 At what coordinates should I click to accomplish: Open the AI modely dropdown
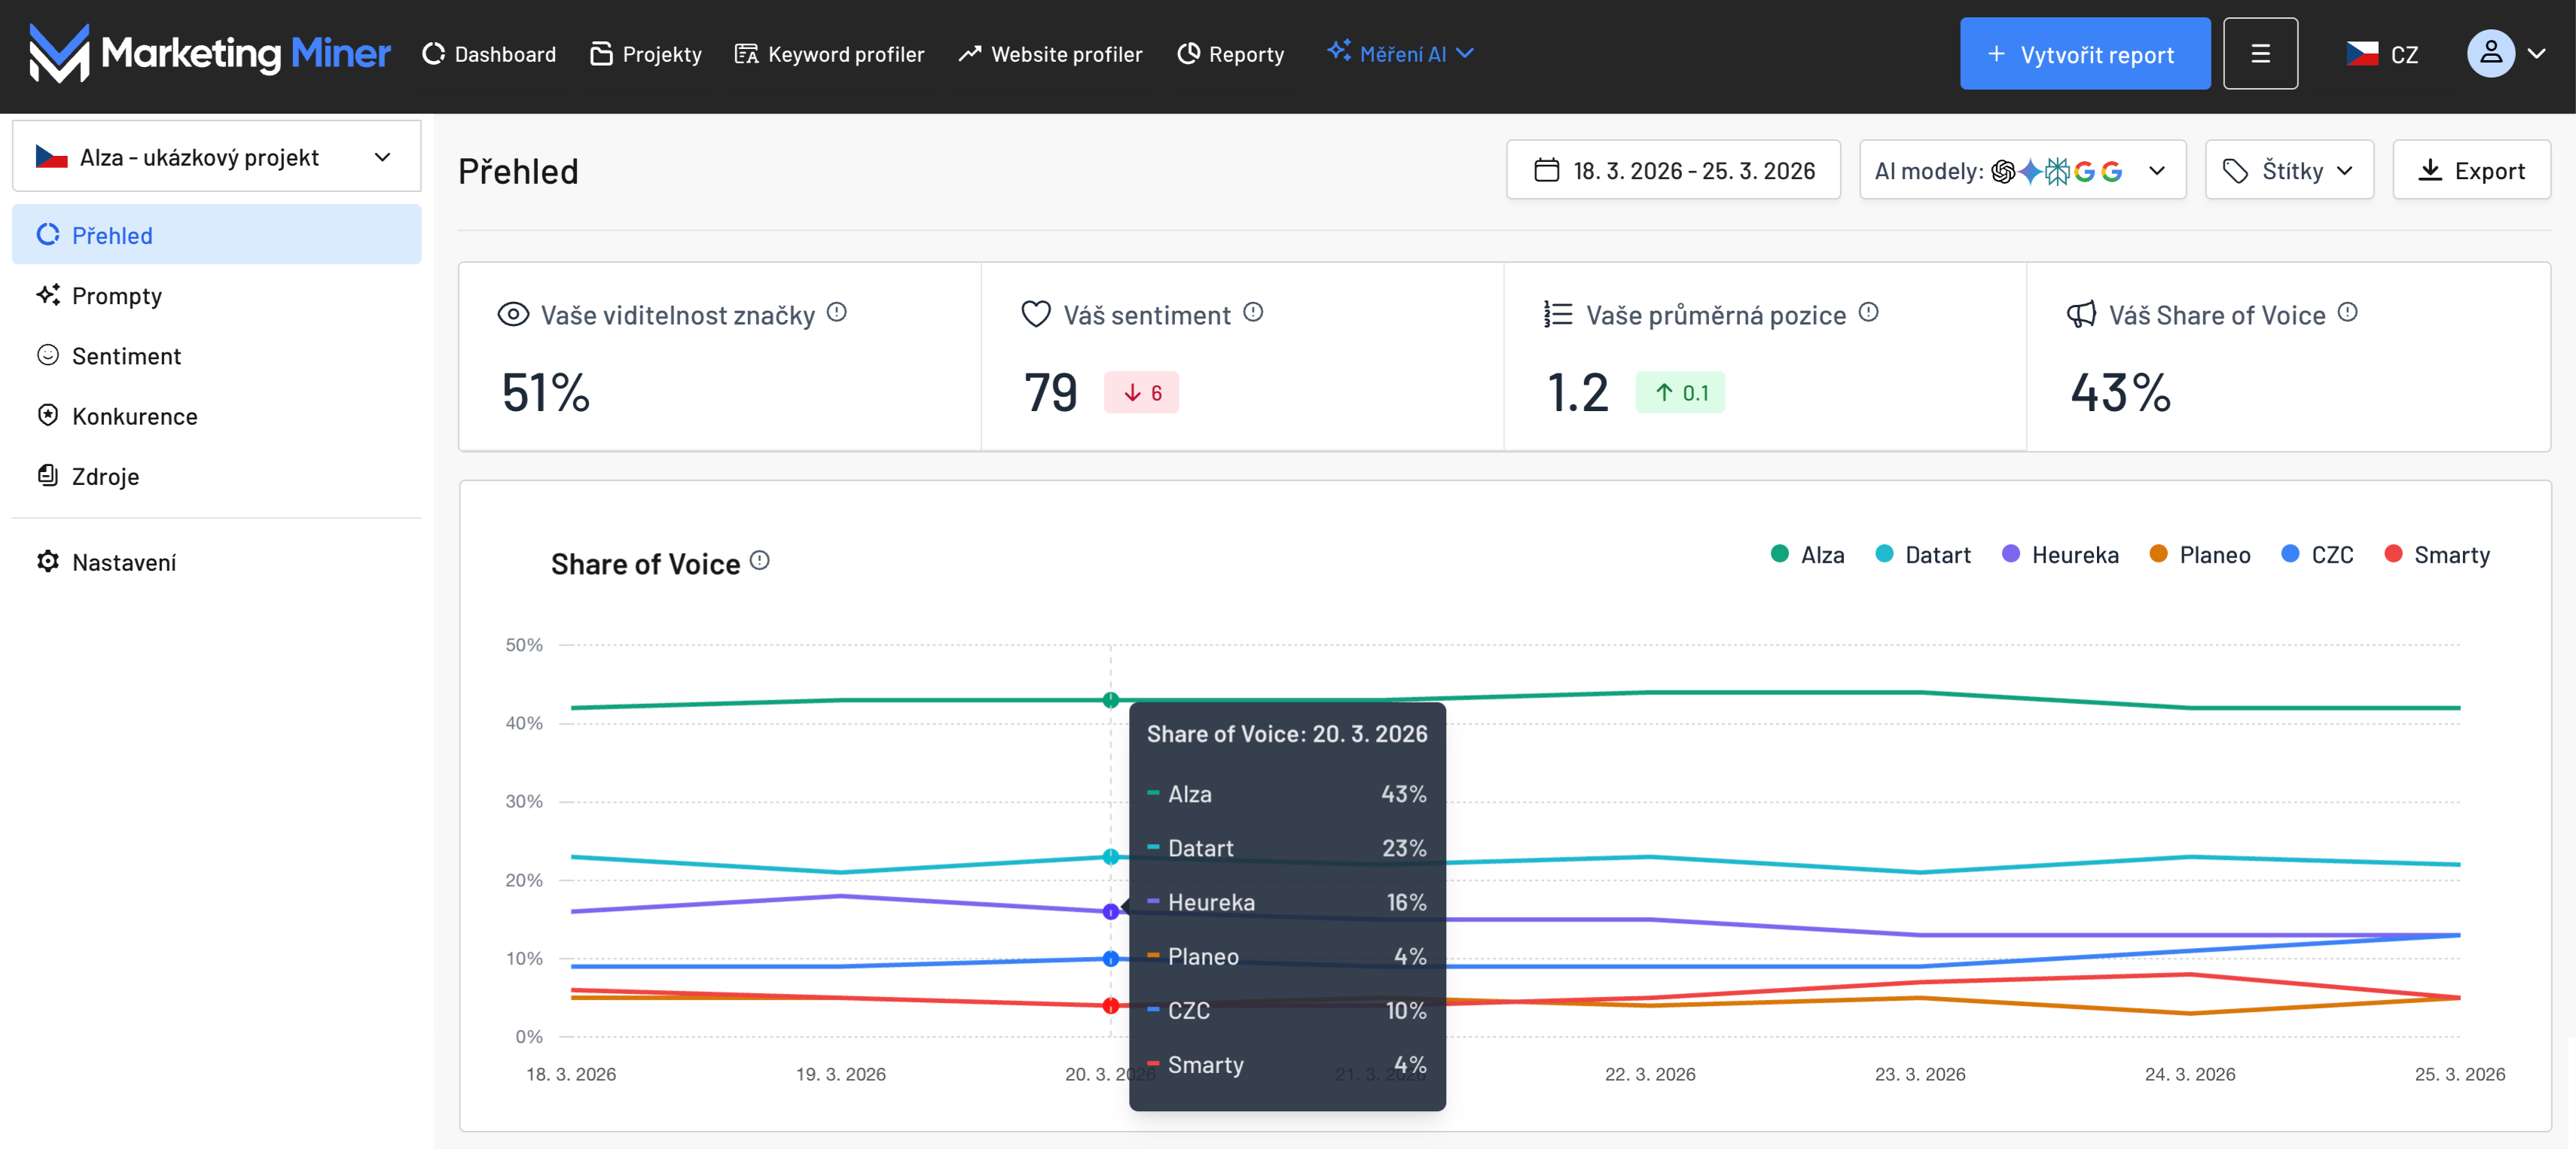2021,171
